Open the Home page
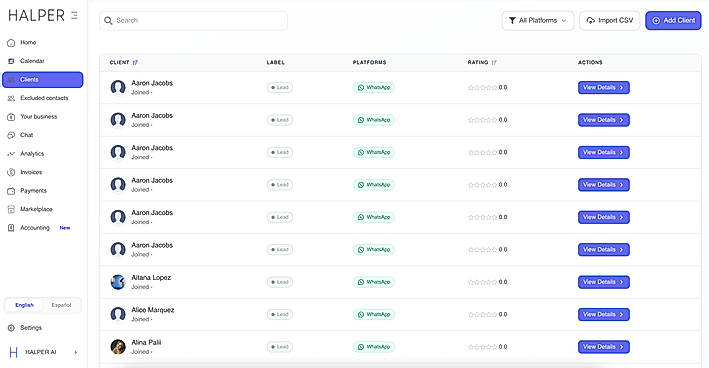709x368 pixels. [28, 42]
